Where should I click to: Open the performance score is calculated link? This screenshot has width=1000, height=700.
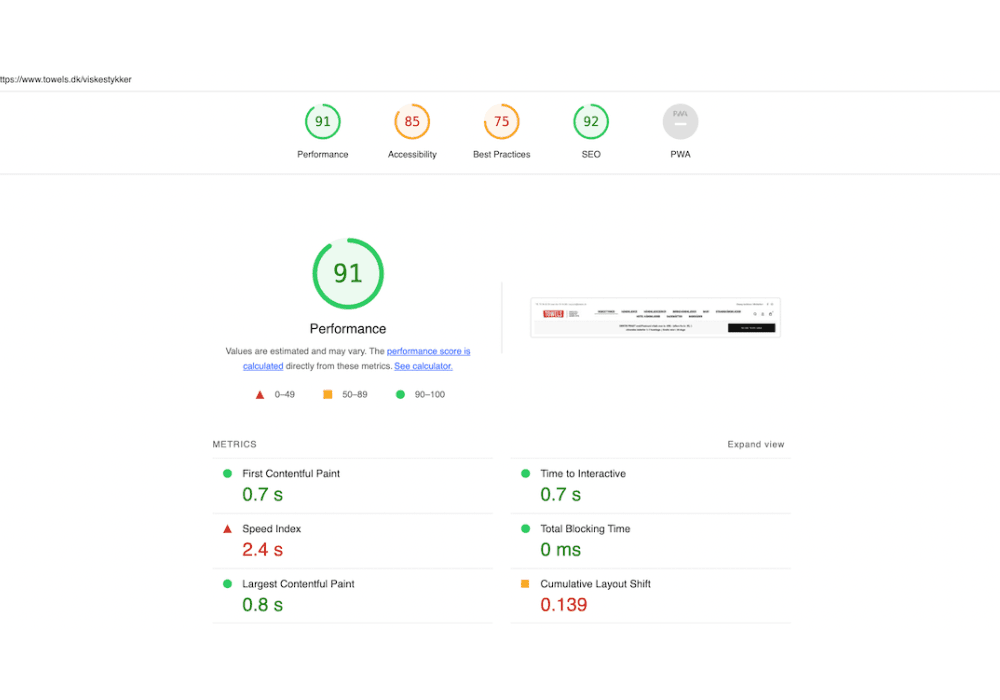(428, 351)
